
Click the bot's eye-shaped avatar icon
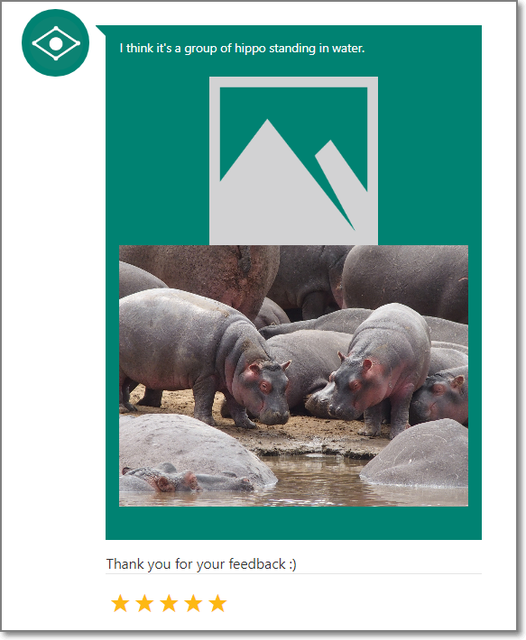click(x=55, y=43)
